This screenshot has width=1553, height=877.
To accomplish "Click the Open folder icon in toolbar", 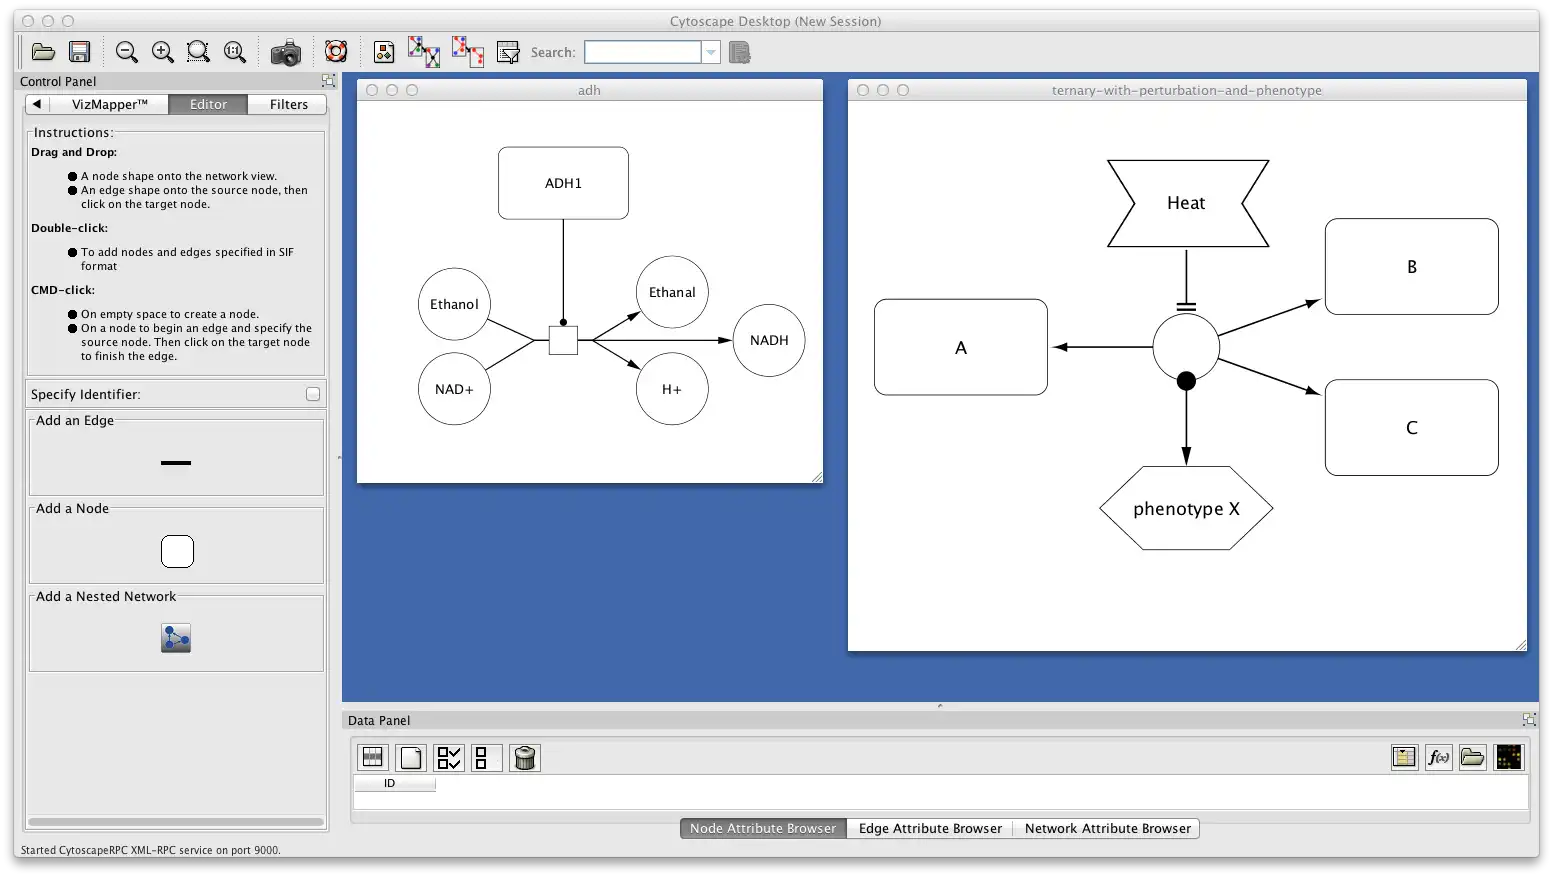I will click(43, 52).
